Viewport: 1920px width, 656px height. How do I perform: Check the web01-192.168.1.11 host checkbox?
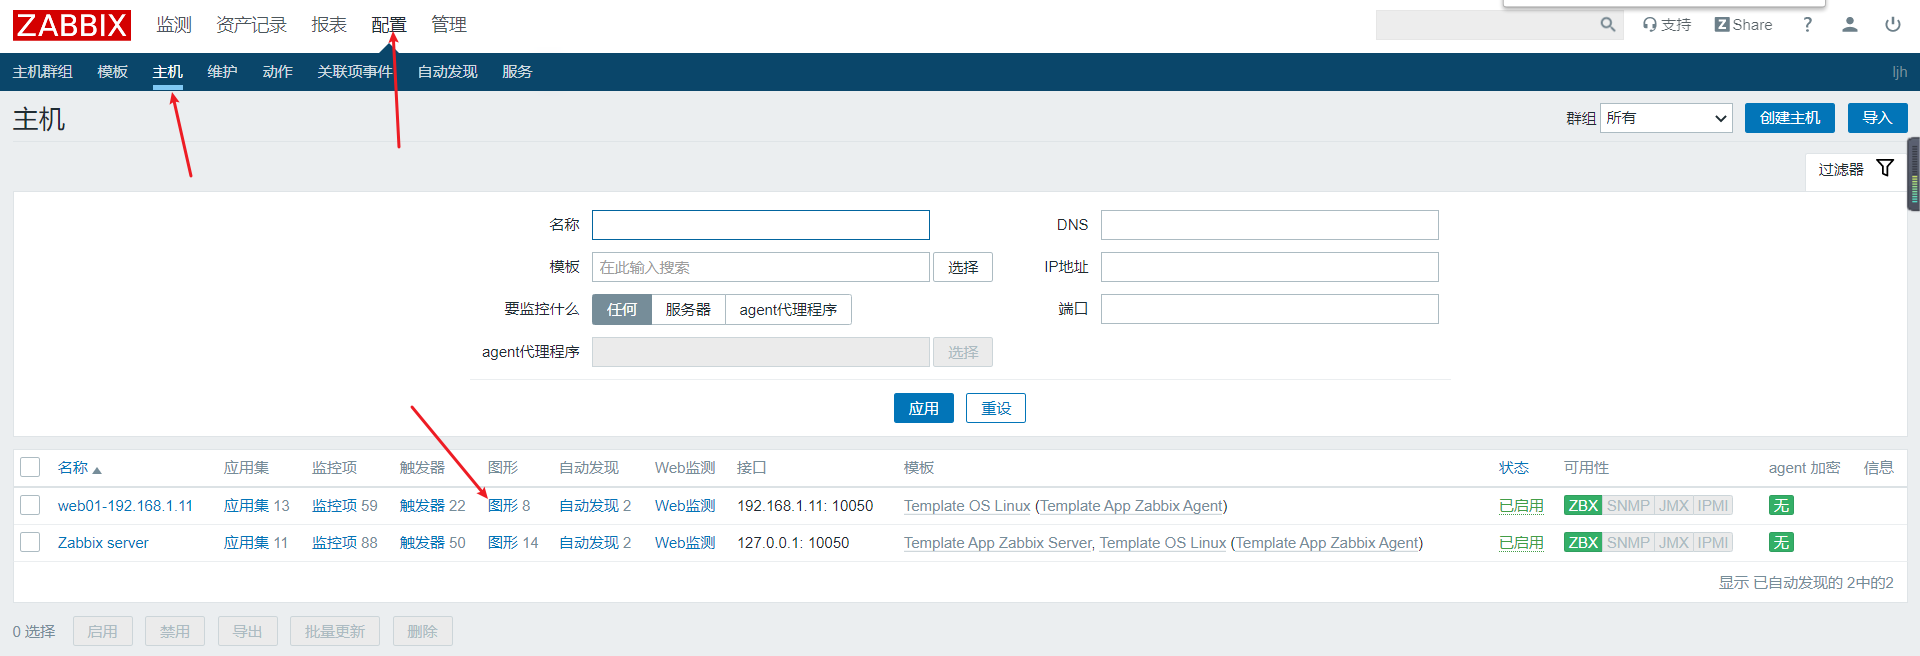30,505
